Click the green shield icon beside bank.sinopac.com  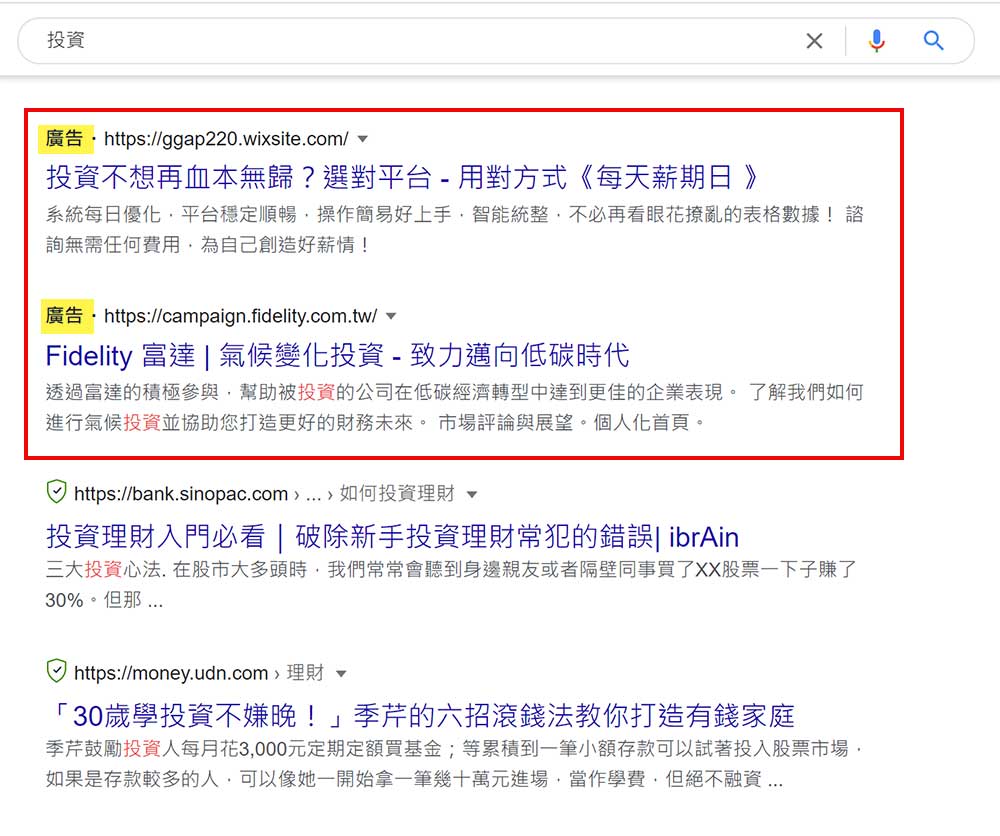point(57,492)
